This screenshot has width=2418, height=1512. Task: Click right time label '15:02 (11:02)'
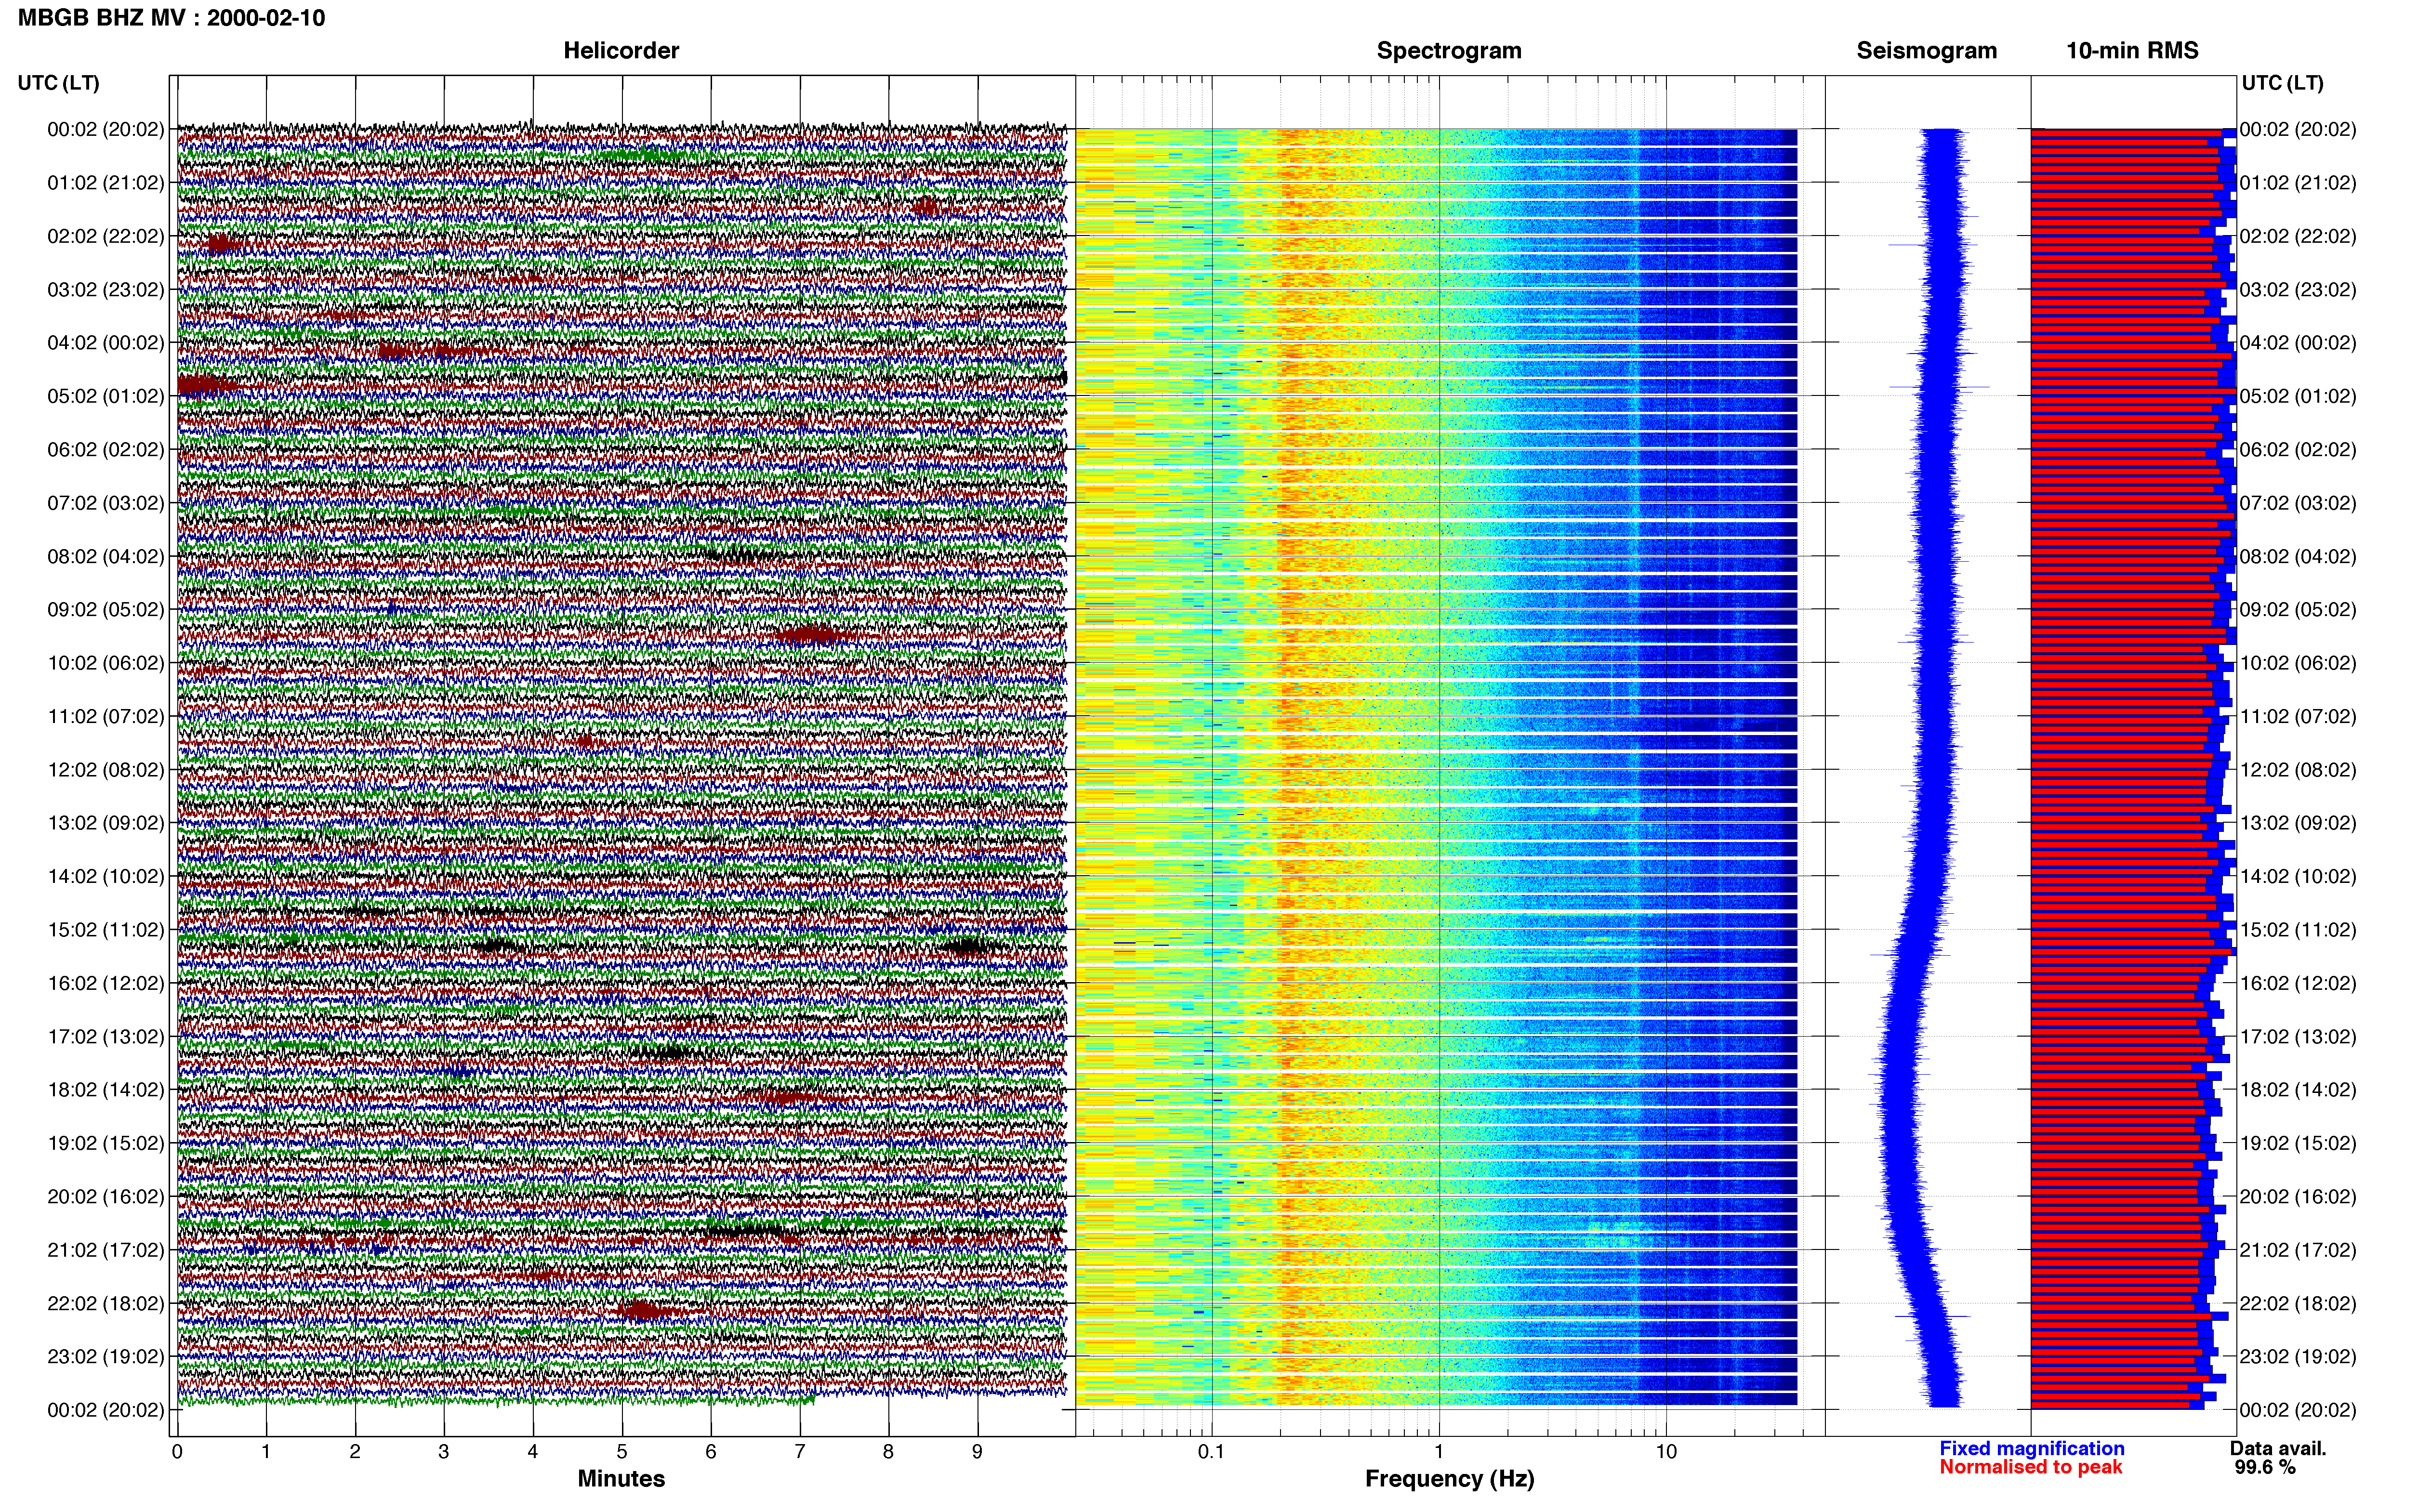pos(2298,930)
